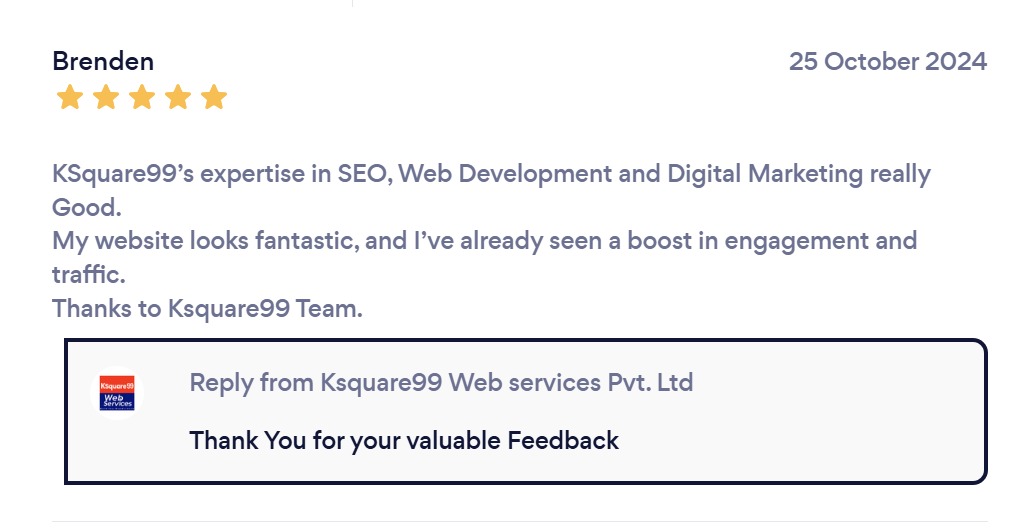Click the review date 25 October 2024

point(887,62)
